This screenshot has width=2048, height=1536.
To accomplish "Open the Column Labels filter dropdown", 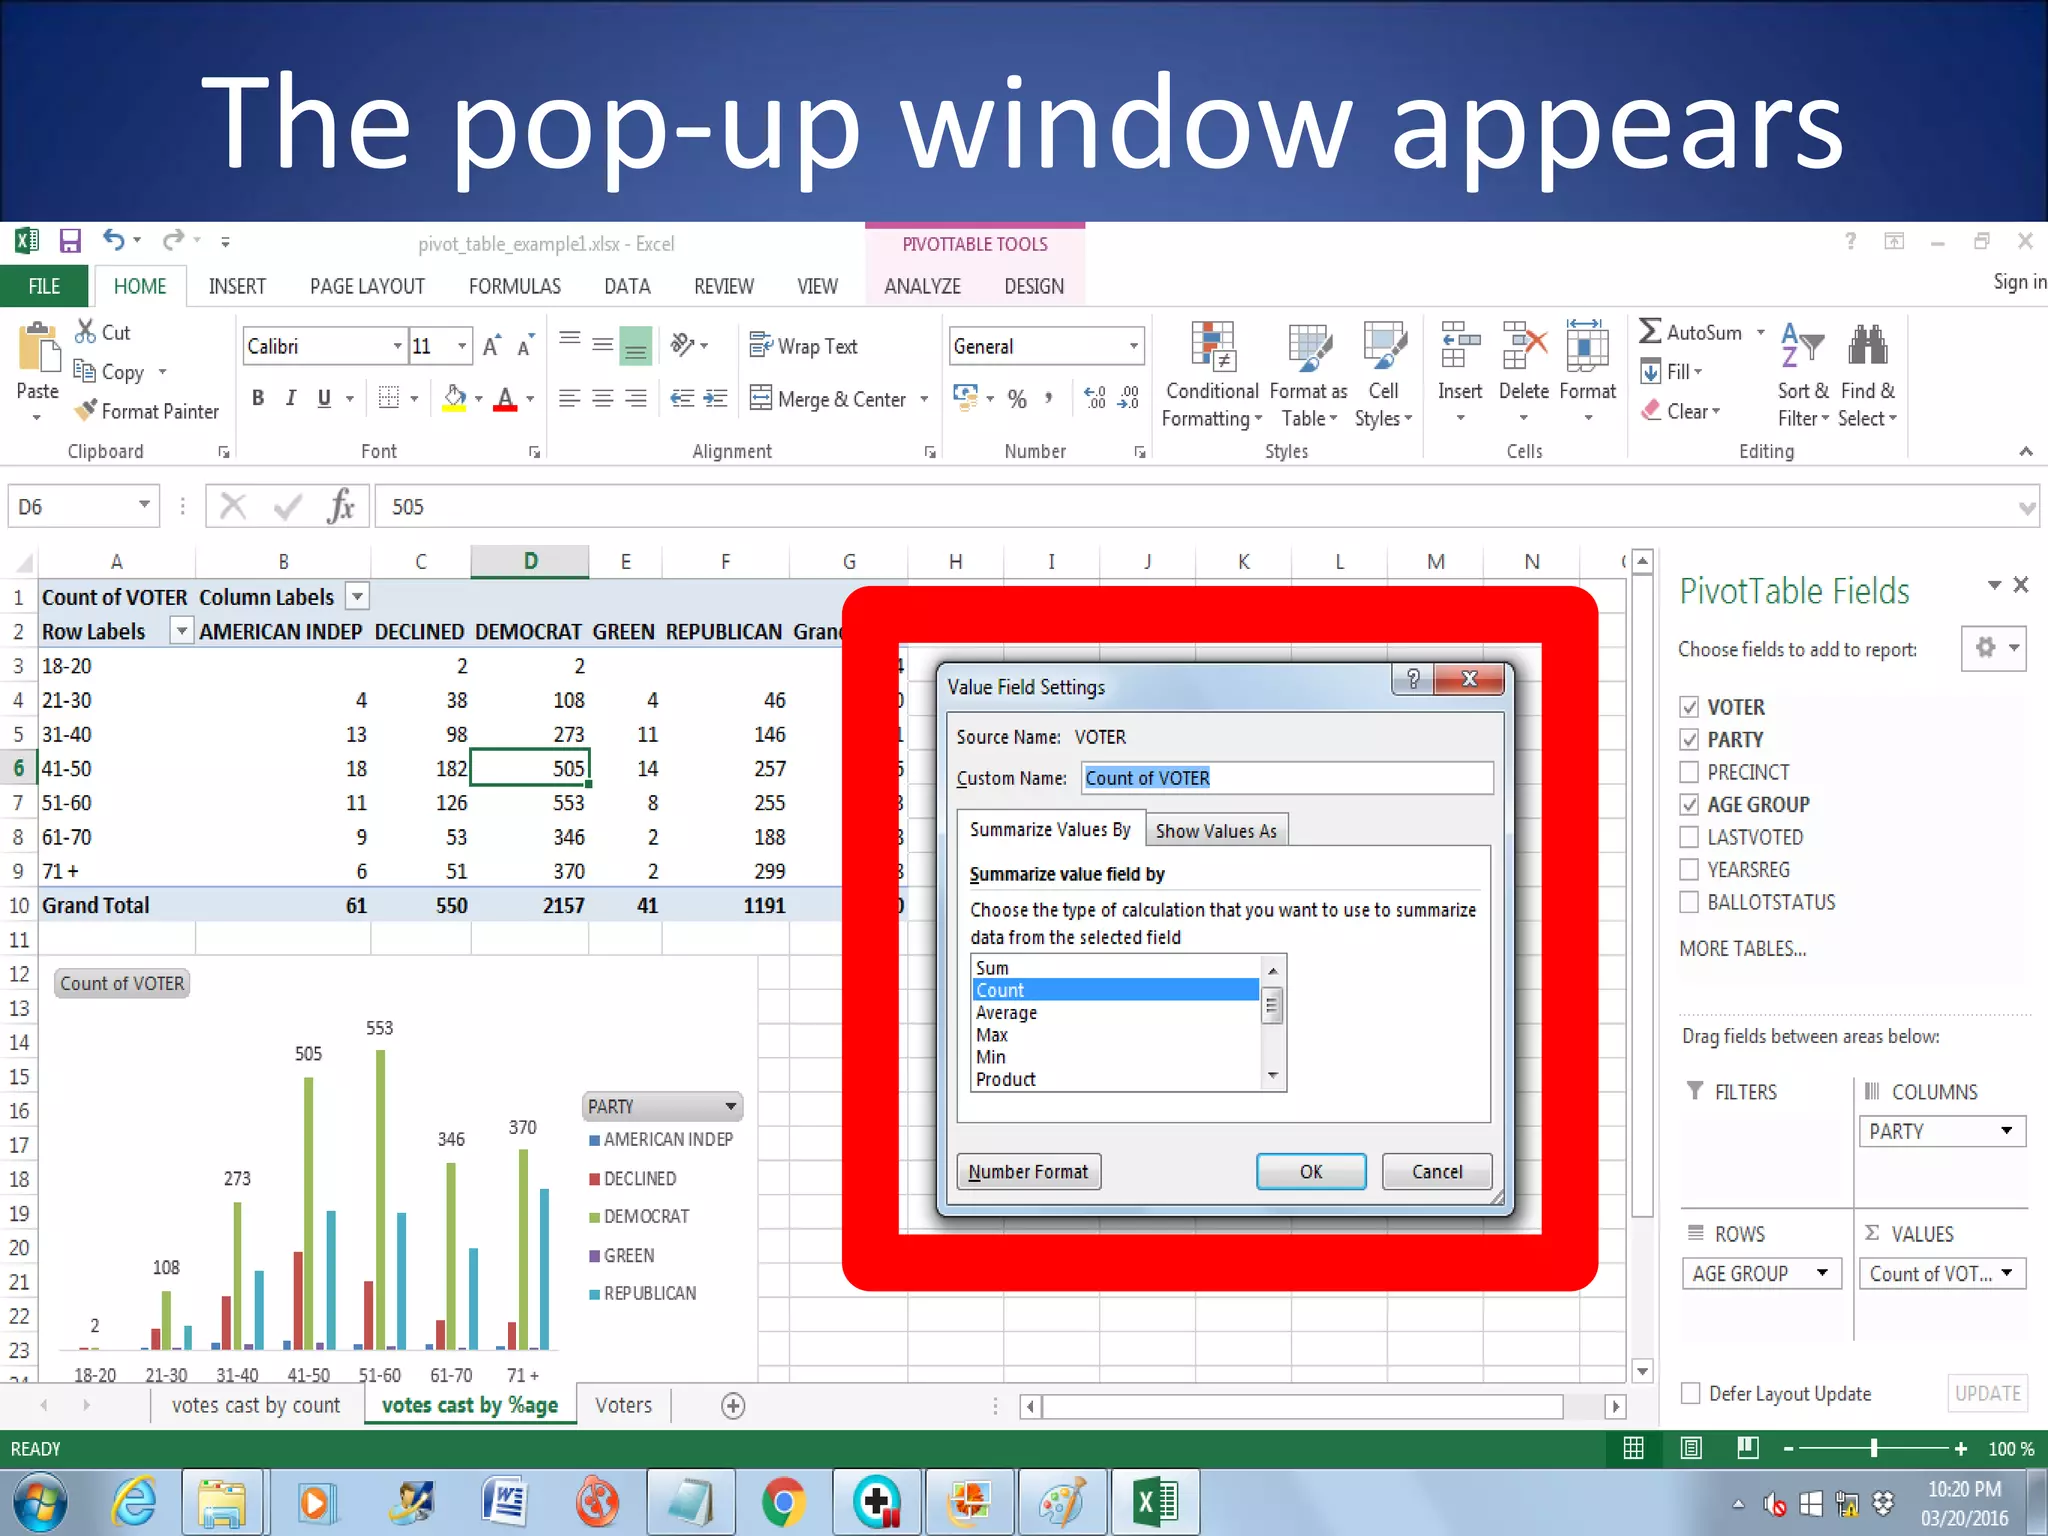I will coord(357,597).
